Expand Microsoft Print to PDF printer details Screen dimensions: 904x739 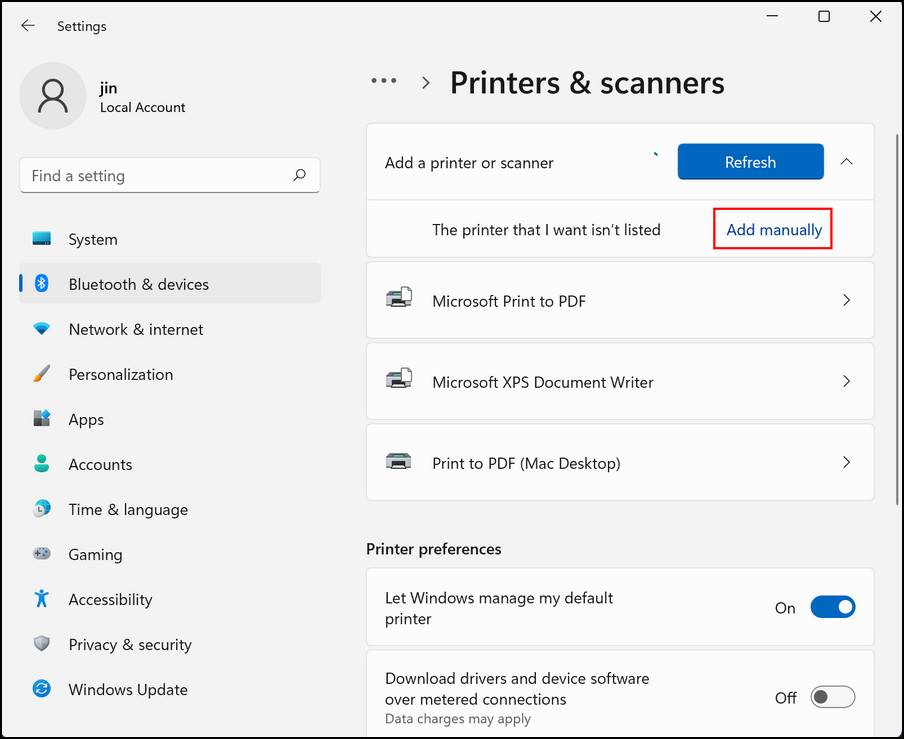(x=847, y=299)
